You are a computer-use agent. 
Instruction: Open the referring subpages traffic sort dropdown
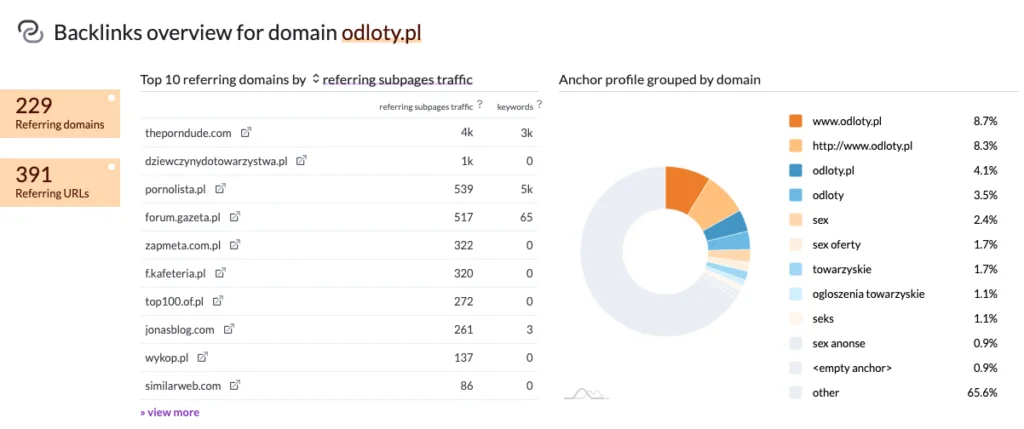[392, 79]
